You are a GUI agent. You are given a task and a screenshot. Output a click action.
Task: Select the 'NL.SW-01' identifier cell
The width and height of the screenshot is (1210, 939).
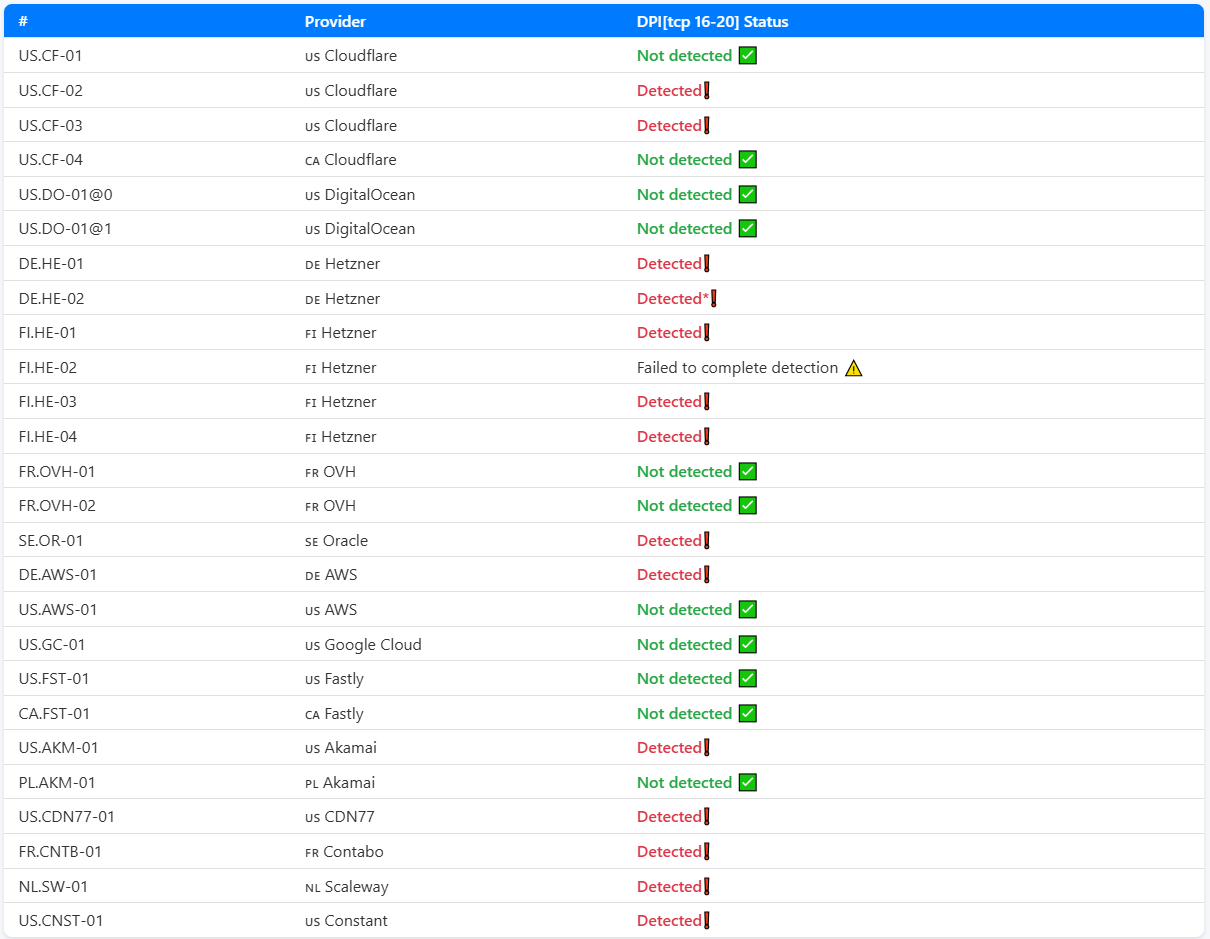[x=53, y=887]
